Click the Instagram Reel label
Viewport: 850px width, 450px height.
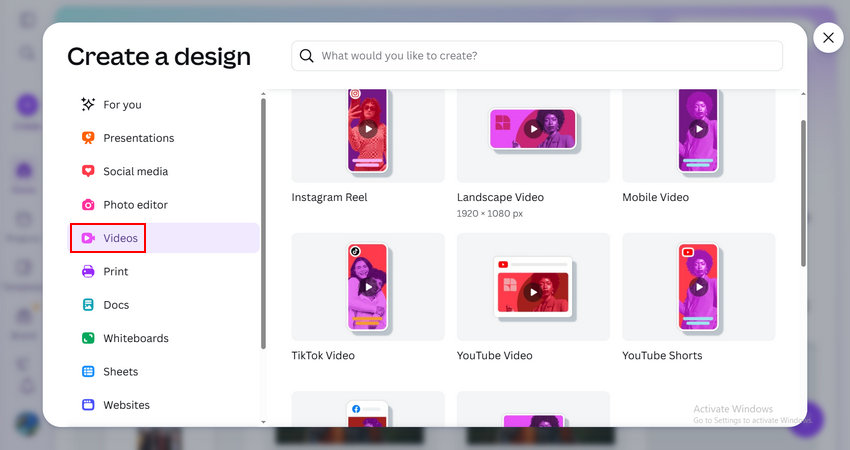[x=329, y=197]
